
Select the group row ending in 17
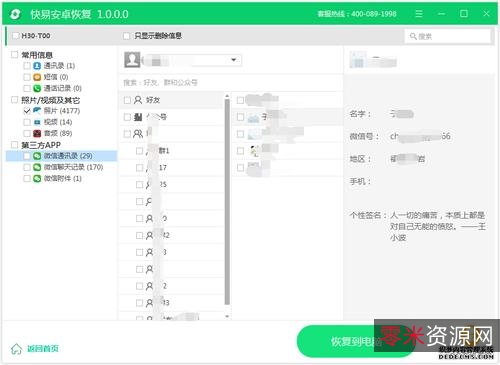(x=172, y=168)
